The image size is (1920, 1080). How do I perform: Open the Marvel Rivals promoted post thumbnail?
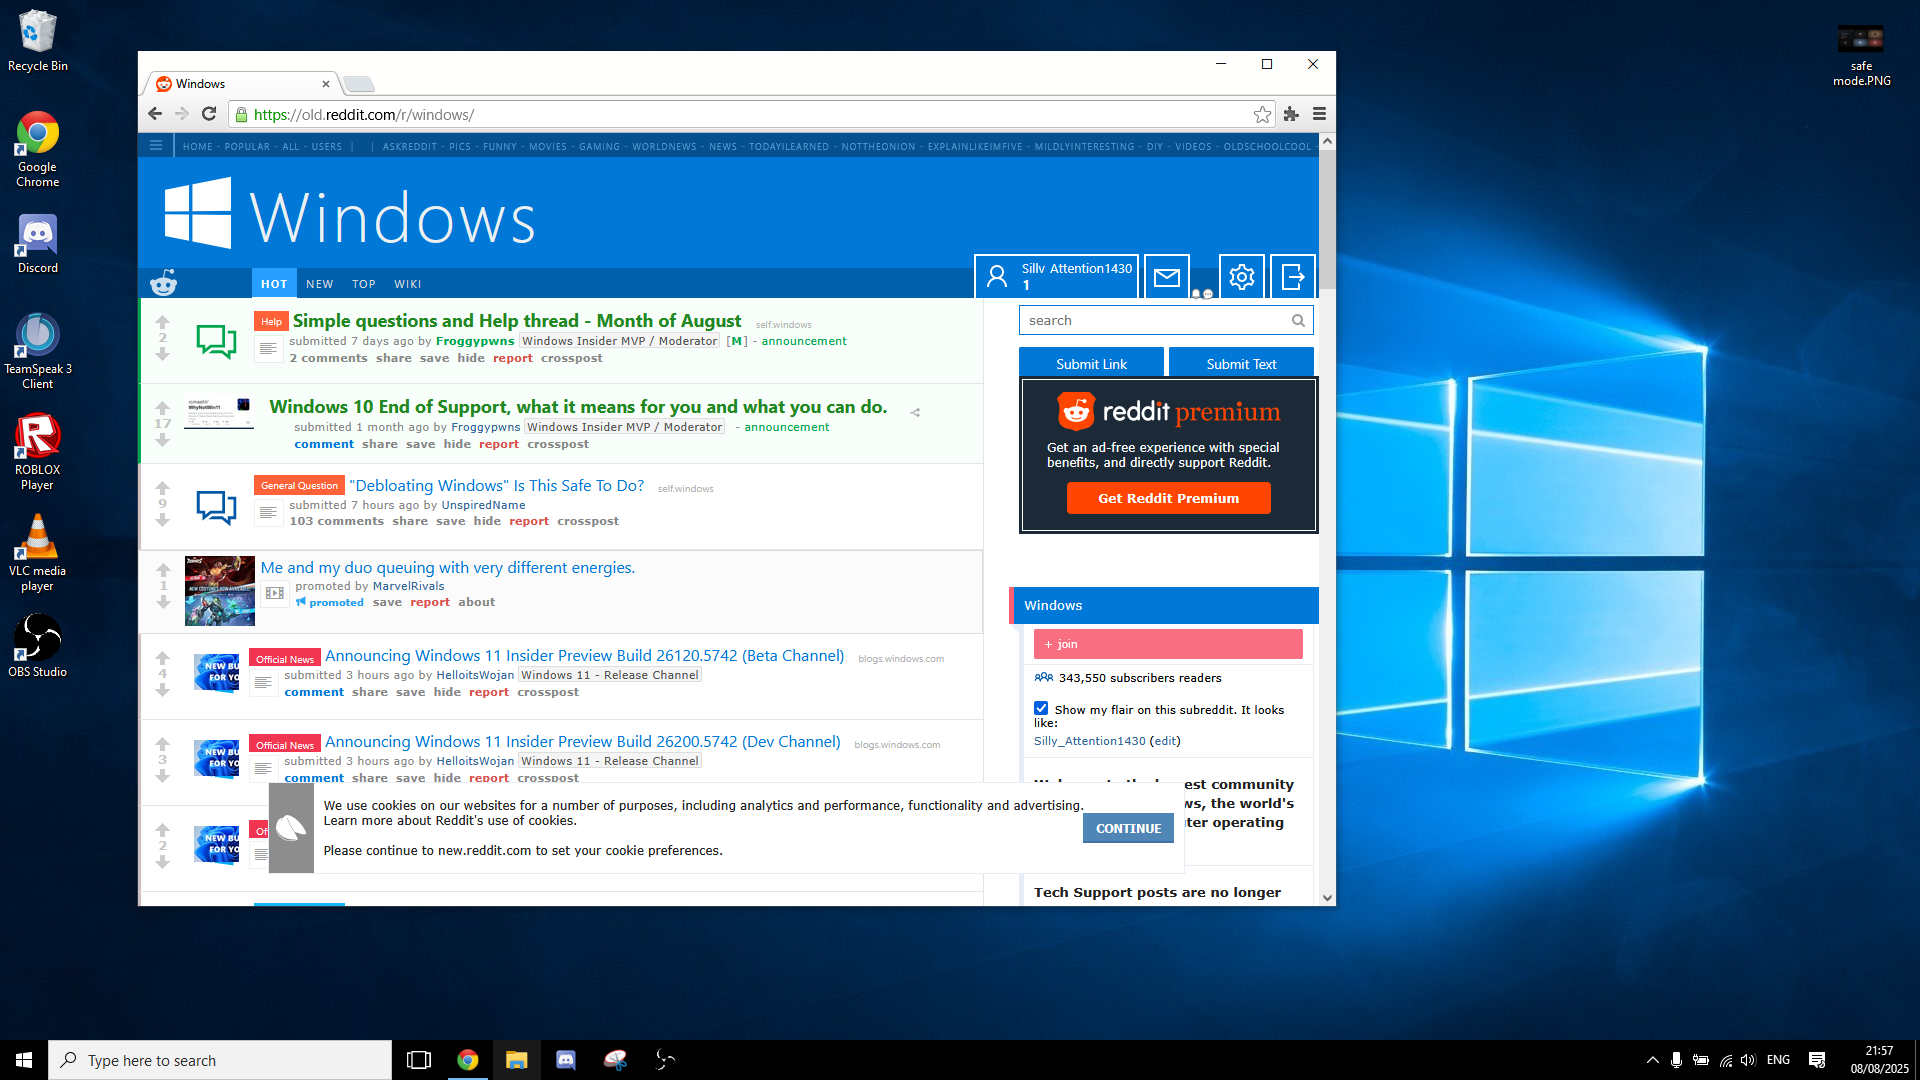(x=220, y=591)
